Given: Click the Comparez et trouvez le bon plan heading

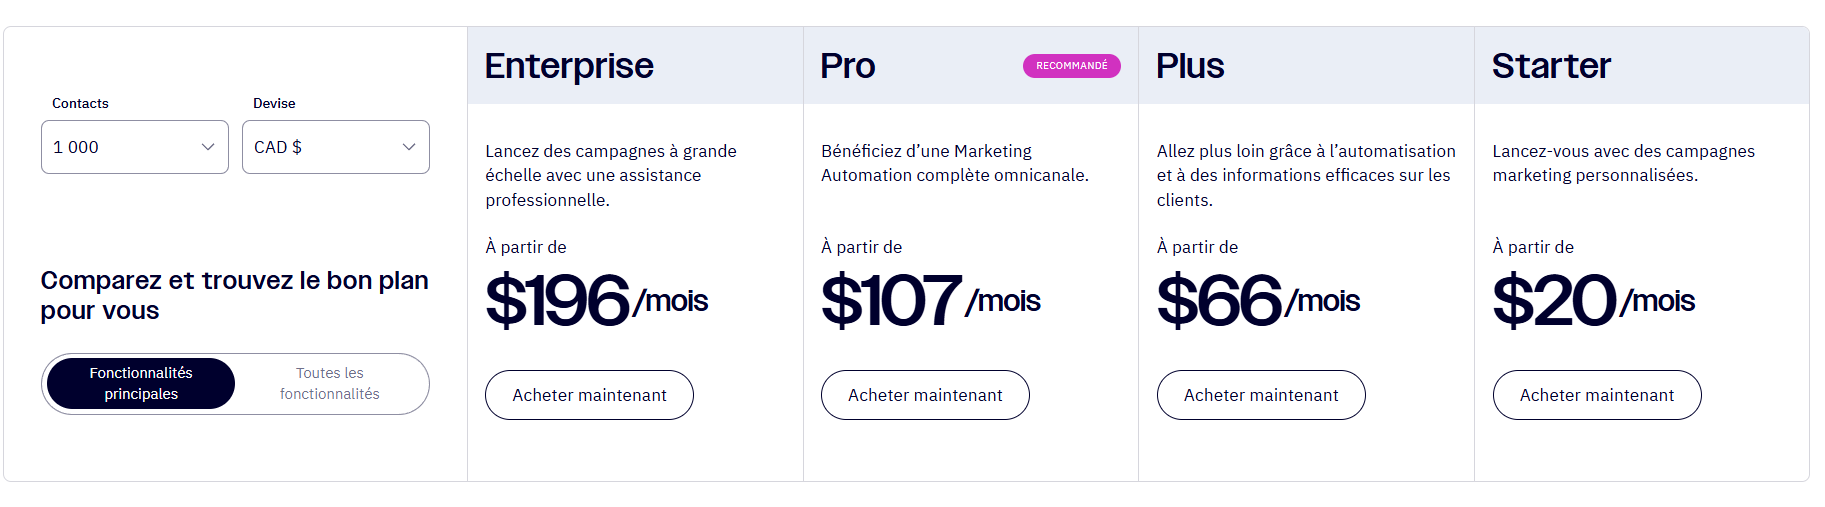Looking at the screenshot, I should (234, 295).
